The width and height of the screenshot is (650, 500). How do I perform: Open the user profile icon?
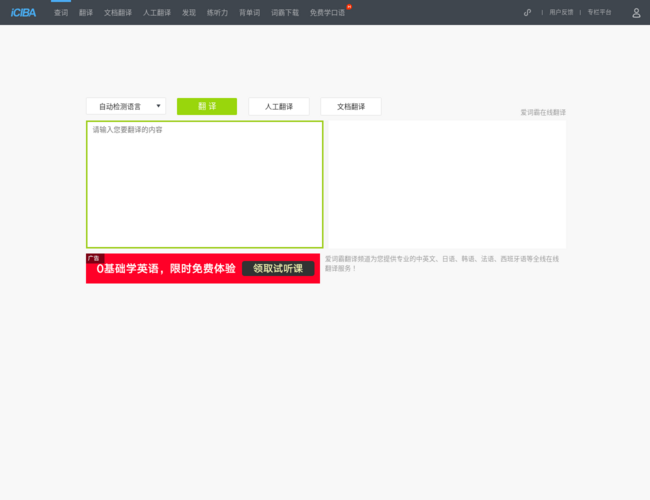click(x=636, y=13)
